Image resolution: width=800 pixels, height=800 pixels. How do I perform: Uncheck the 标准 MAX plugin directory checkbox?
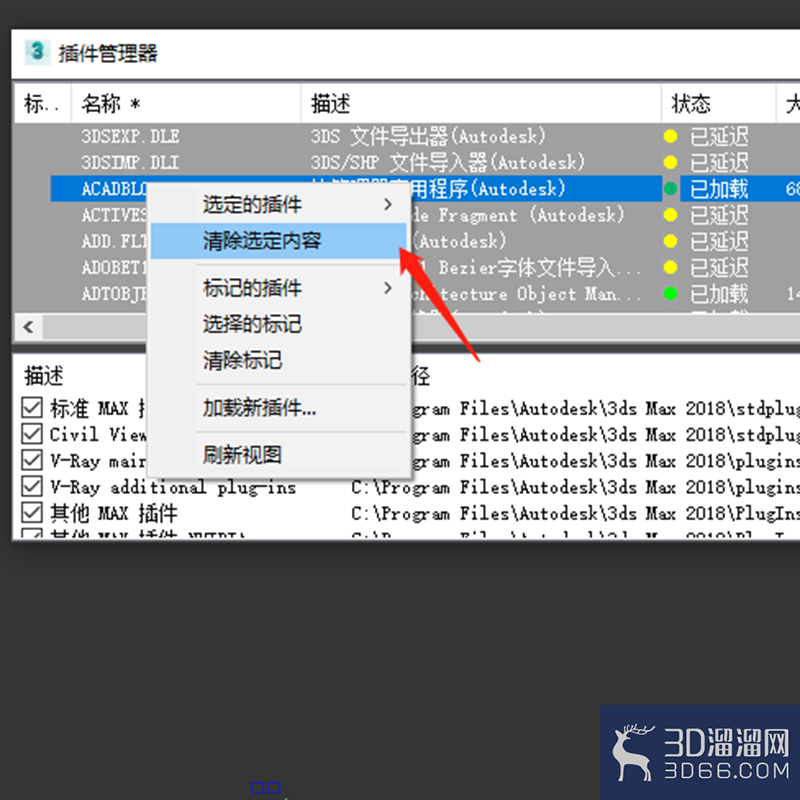pos(32,408)
